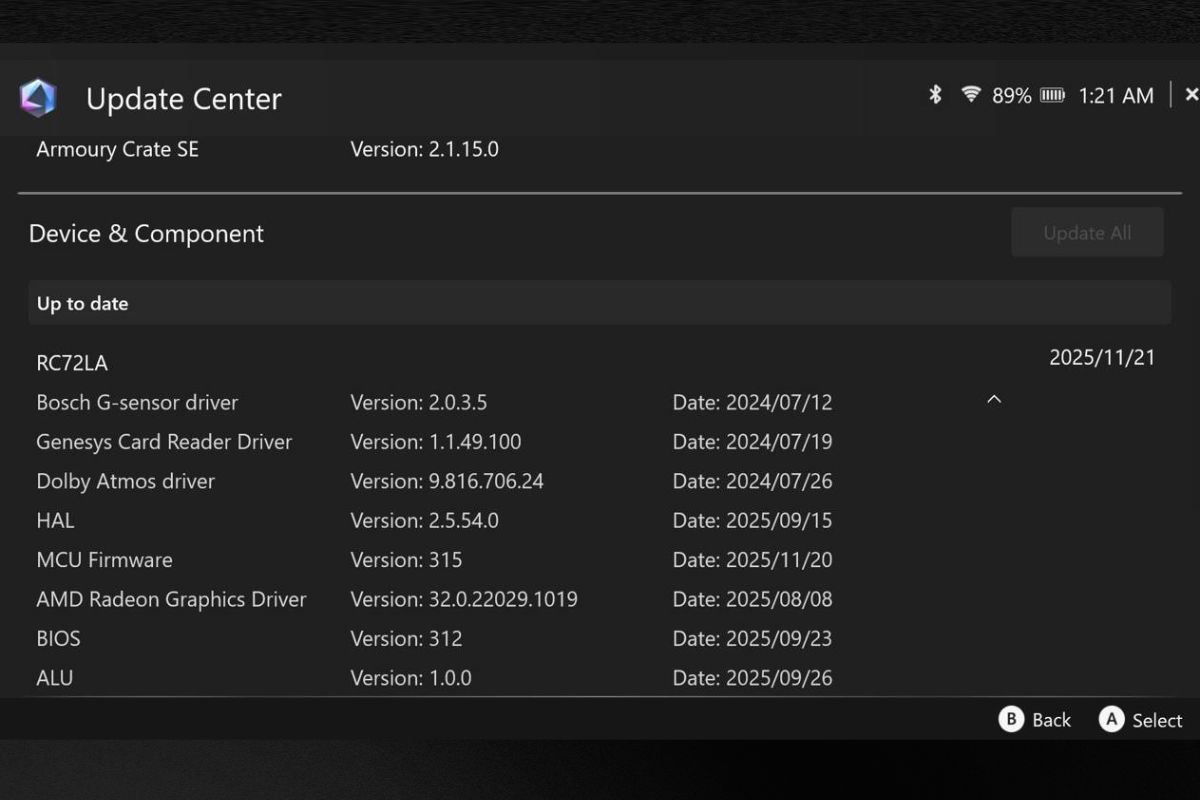Click the Update All button
The image size is (1200, 800).
(1087, 233)
